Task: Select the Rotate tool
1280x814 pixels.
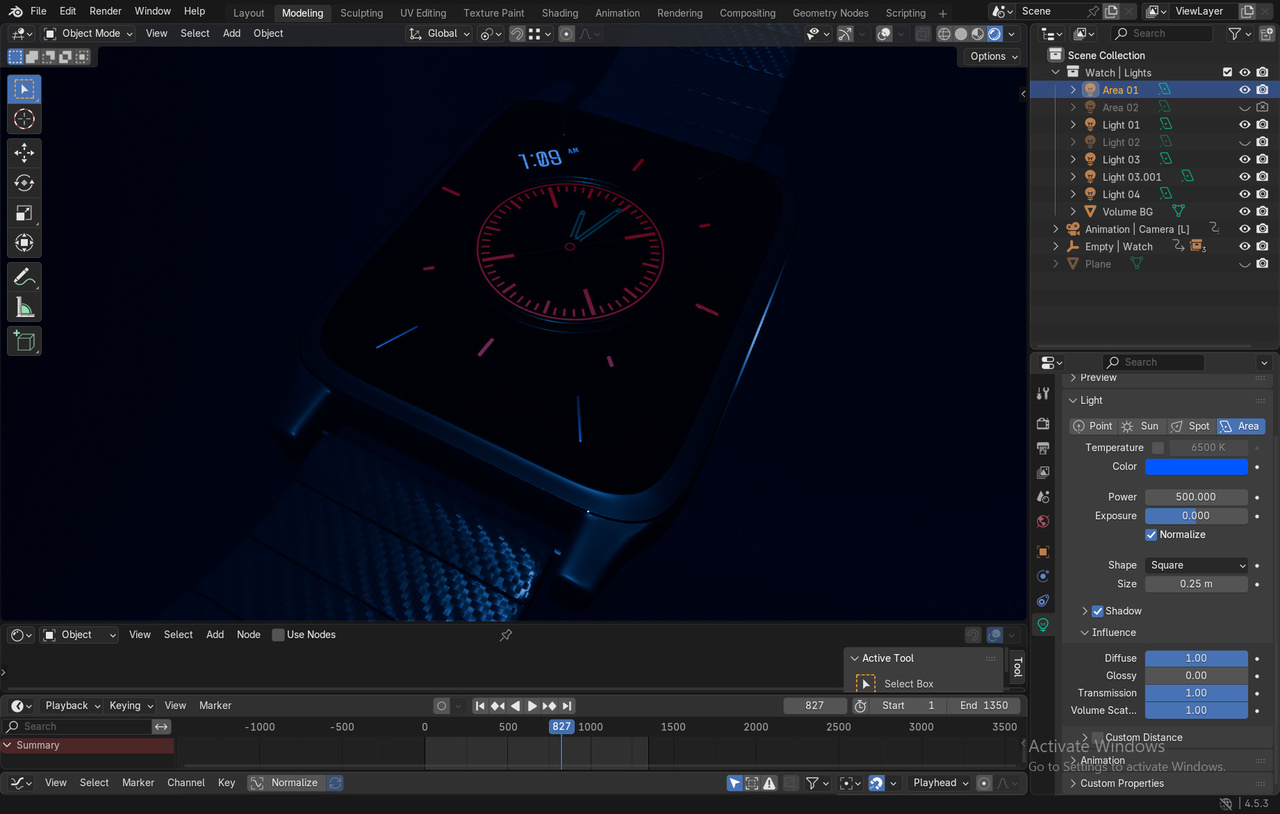Action: [x=25, y=183]
